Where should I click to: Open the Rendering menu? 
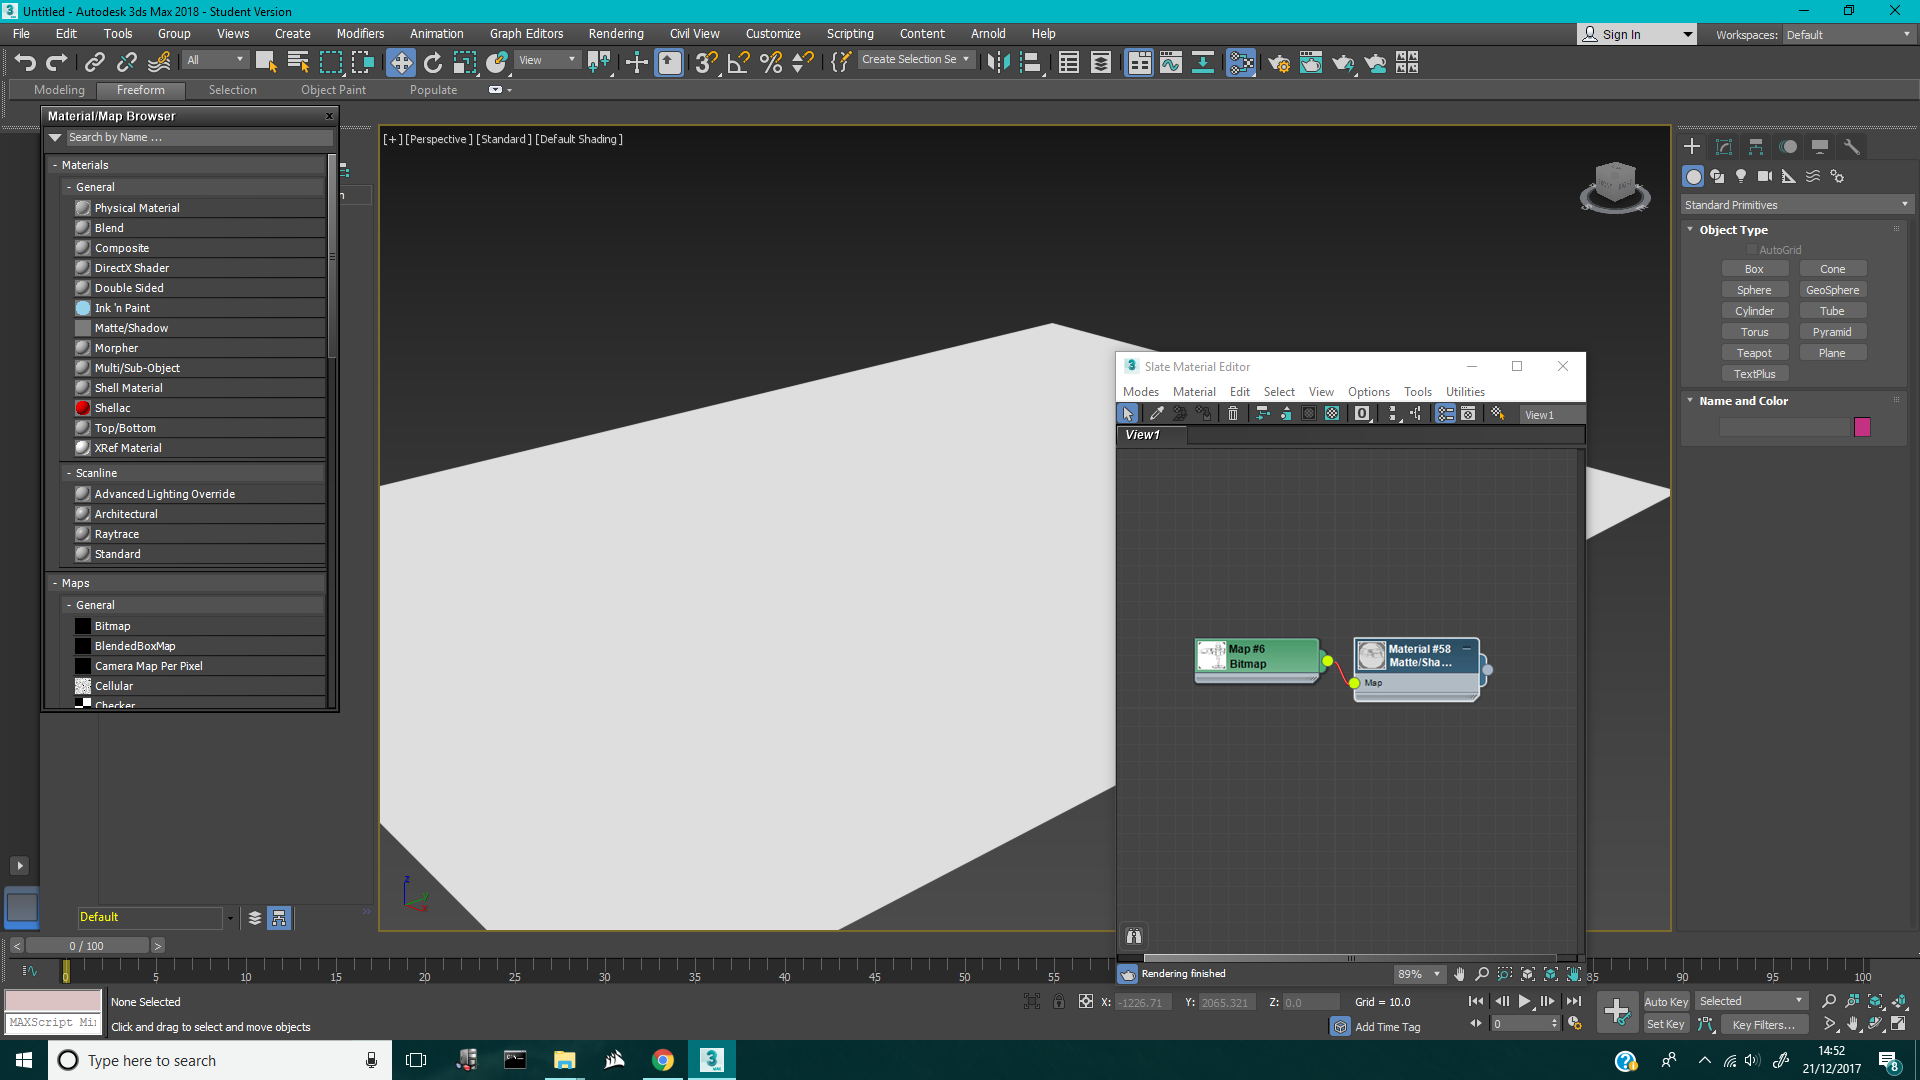(616, 33)
